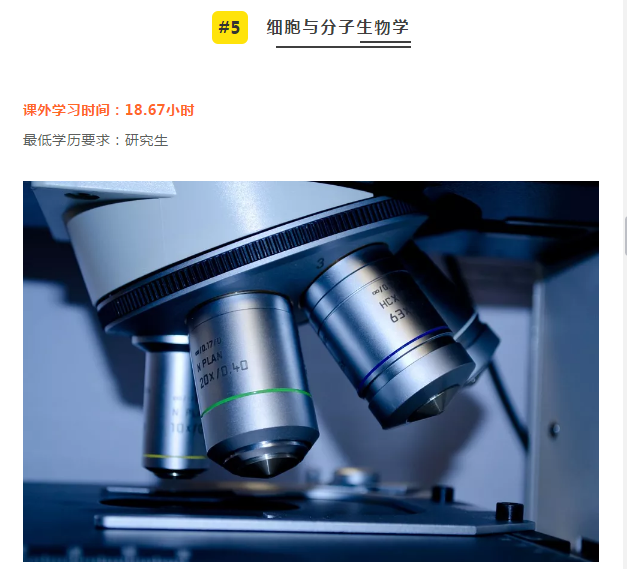Click the 18.67 number in orange text
This screenshot has height=569, width=627.
click(145, 110)
